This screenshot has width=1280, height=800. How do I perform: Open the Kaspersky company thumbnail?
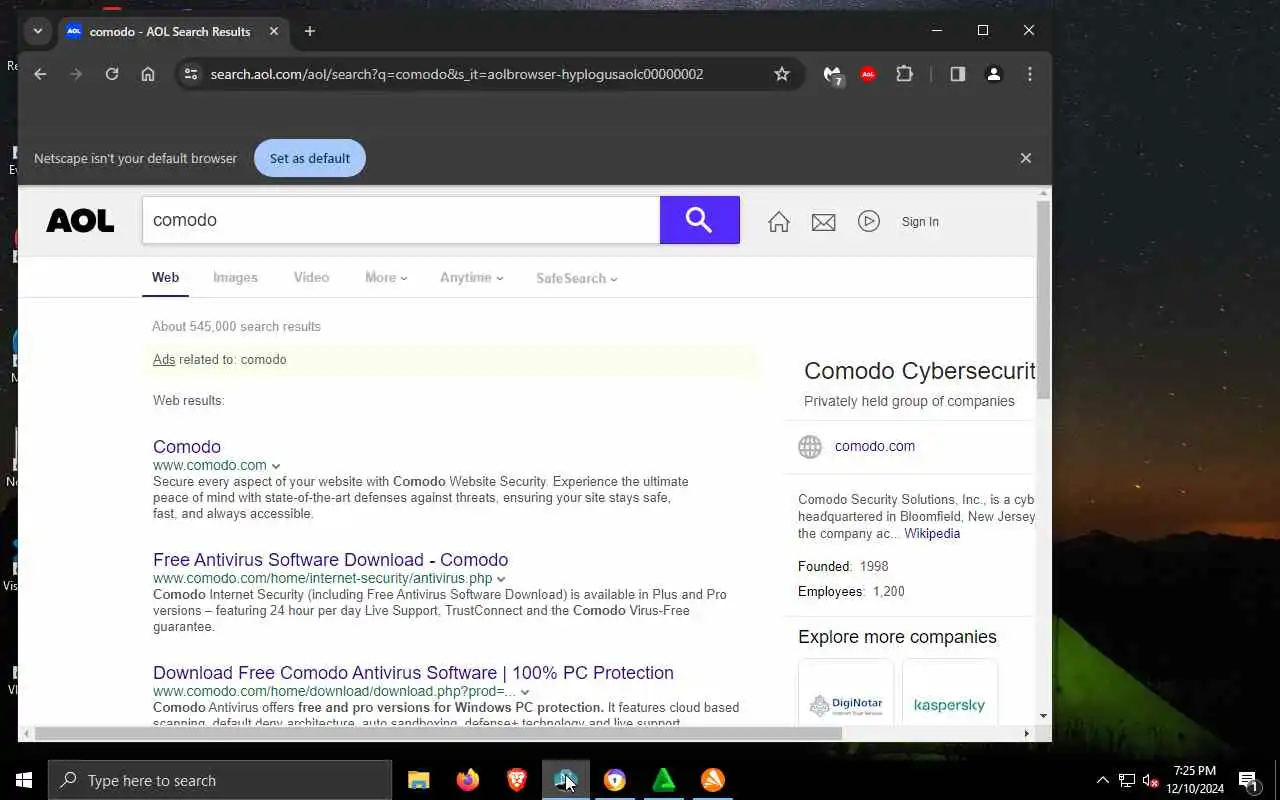click(950, 690)
